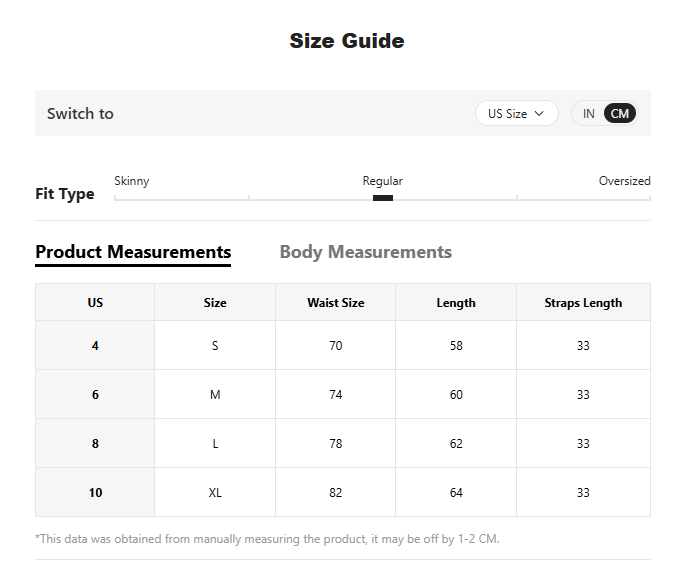The width and height of the screenshot is (682, 572).
Task: Click the Skinny fit type label
Action: click(132, 181)
